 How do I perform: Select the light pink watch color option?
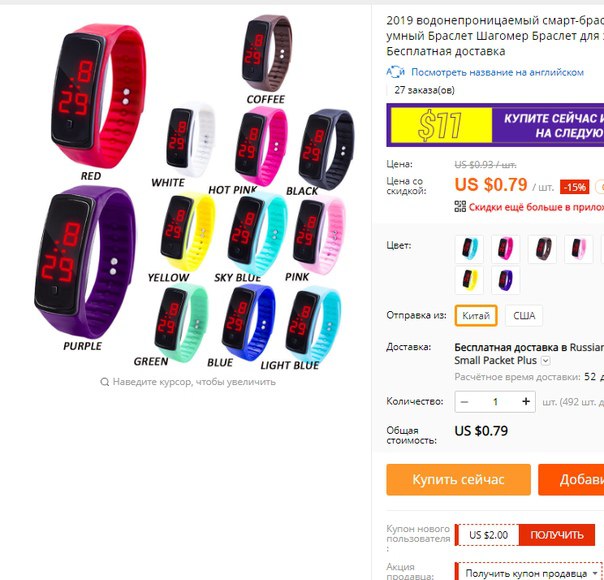578,249
